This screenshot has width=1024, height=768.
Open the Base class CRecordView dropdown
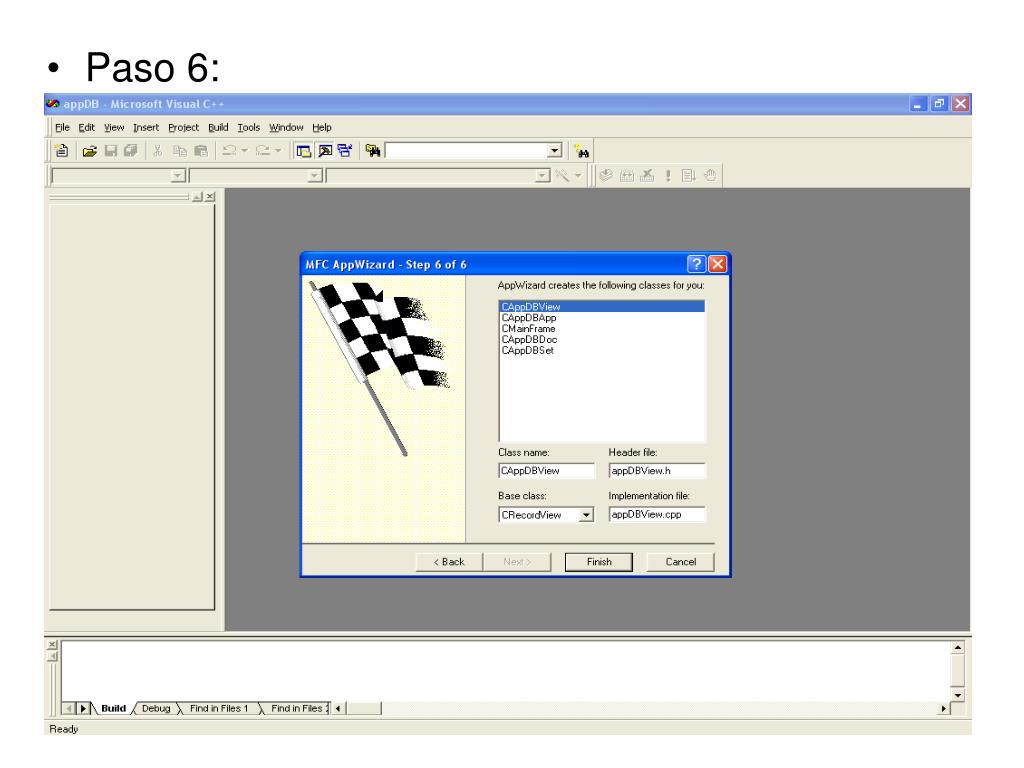point(586,515)
